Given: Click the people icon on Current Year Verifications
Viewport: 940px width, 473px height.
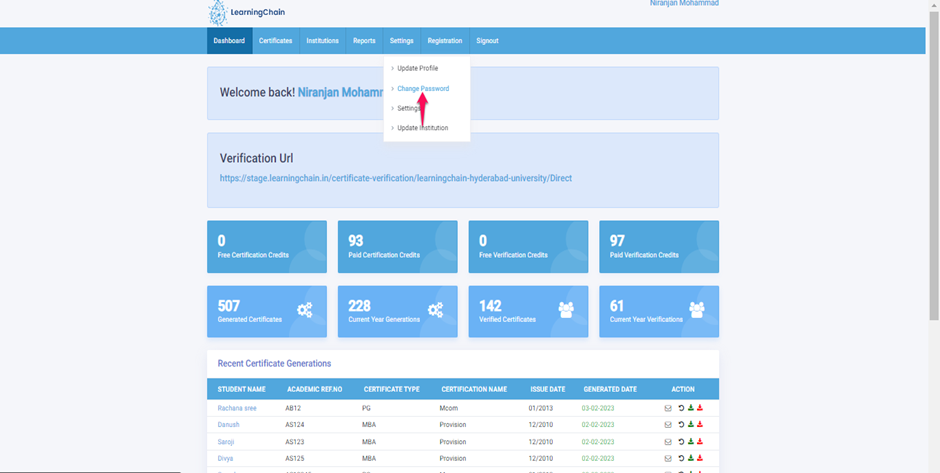Looking at the screenshot, I should 696,311.
